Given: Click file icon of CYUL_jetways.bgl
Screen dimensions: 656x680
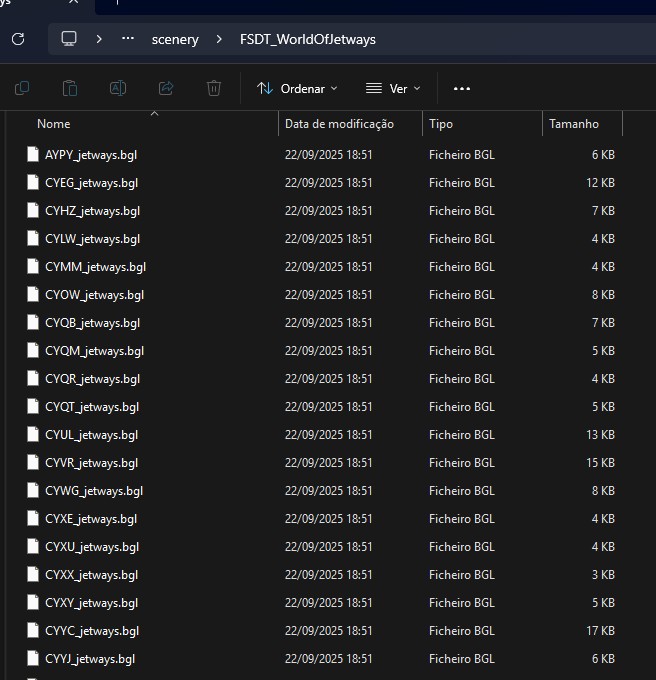Looking at the screenshot, I should pyautogui.click(x=33, y=434).
